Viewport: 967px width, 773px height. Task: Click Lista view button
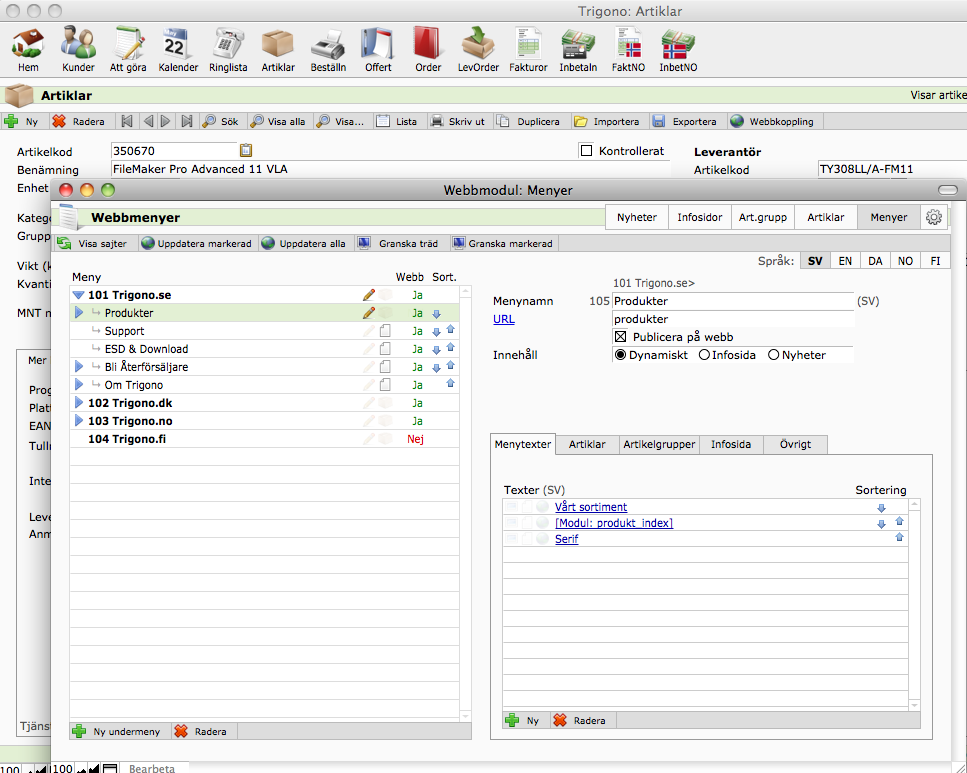[x=397, y=122]
